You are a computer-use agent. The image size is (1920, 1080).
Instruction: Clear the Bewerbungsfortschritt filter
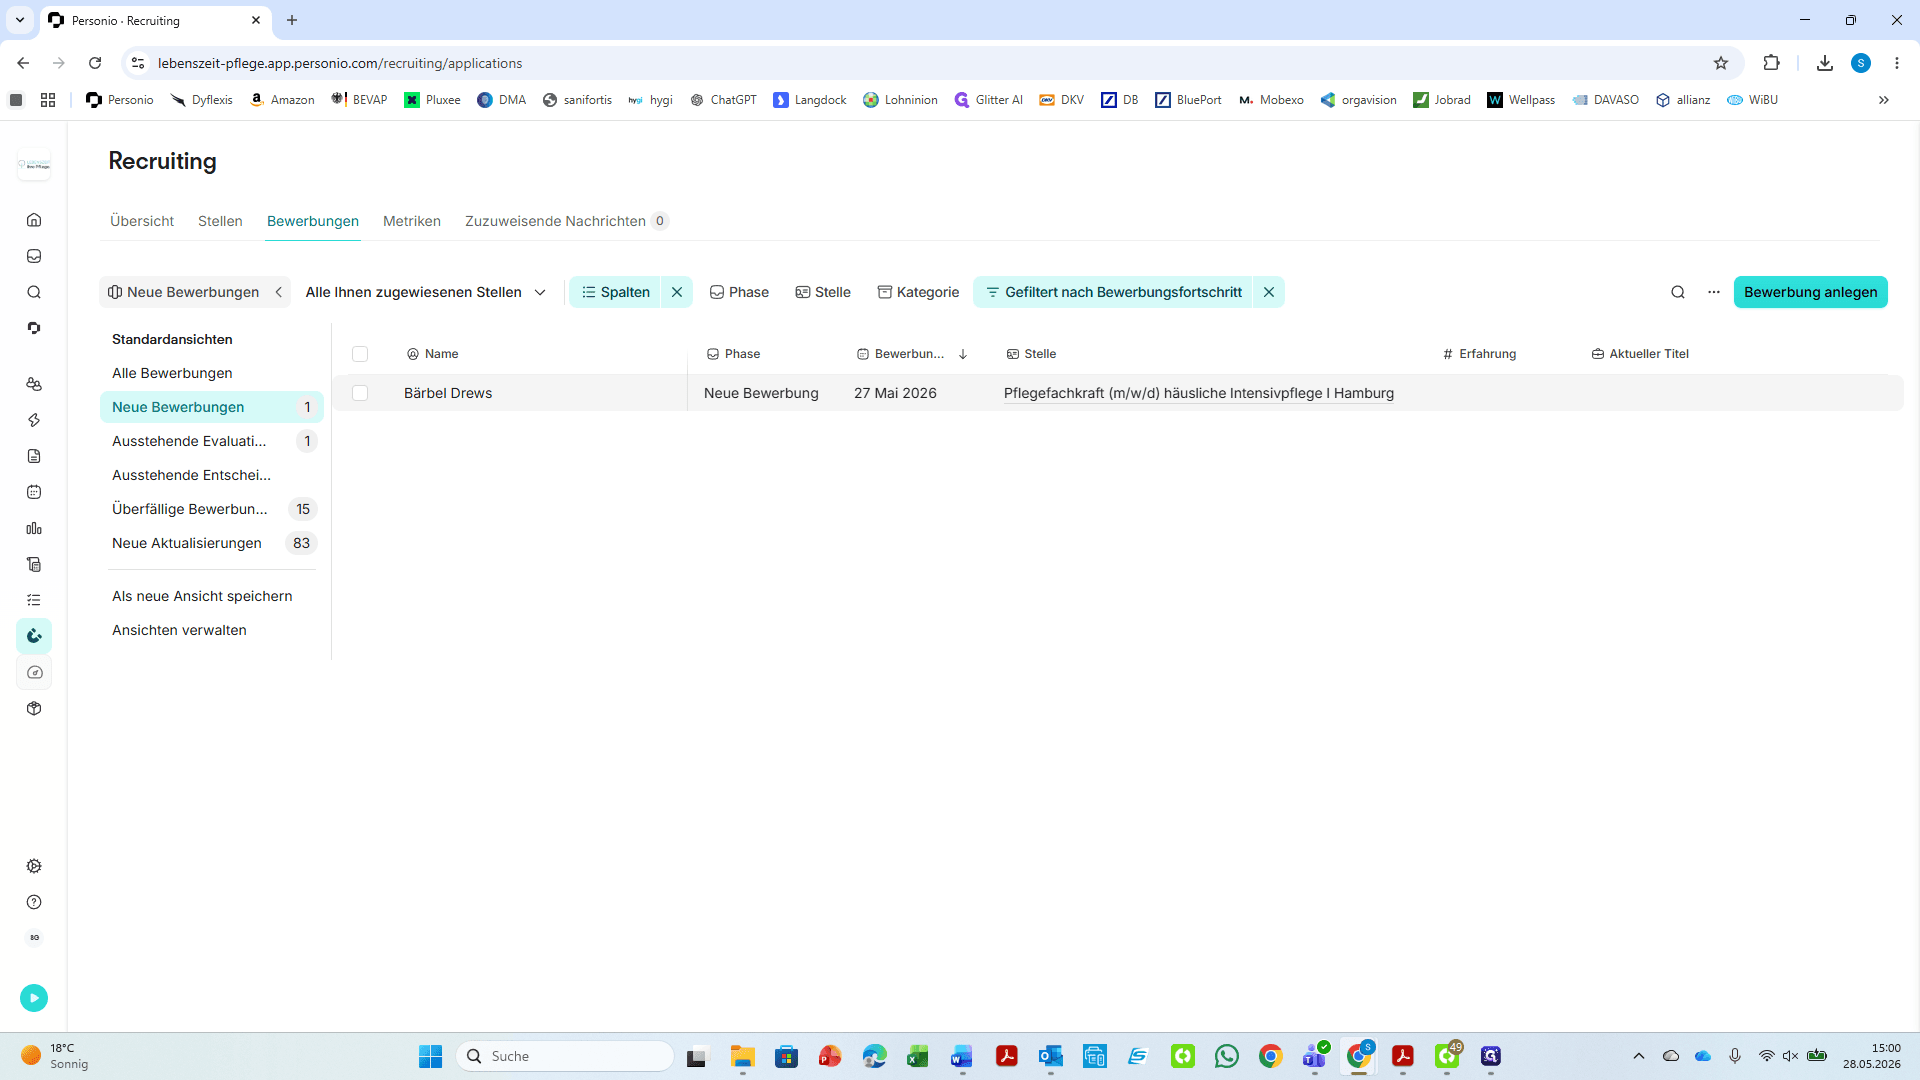tap(1269, 292)
